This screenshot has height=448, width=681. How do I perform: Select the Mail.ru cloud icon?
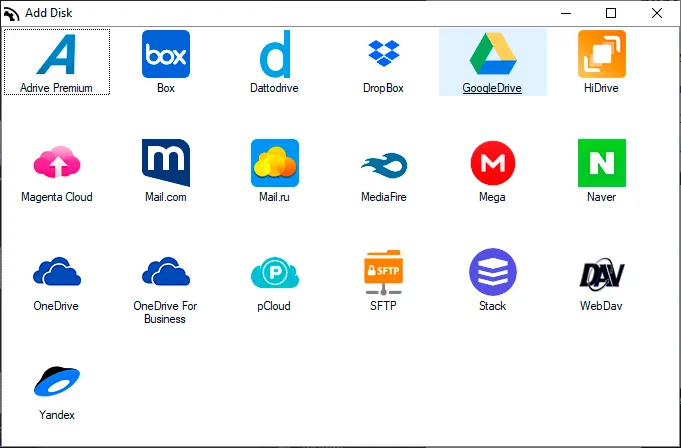tap(275, 163)
